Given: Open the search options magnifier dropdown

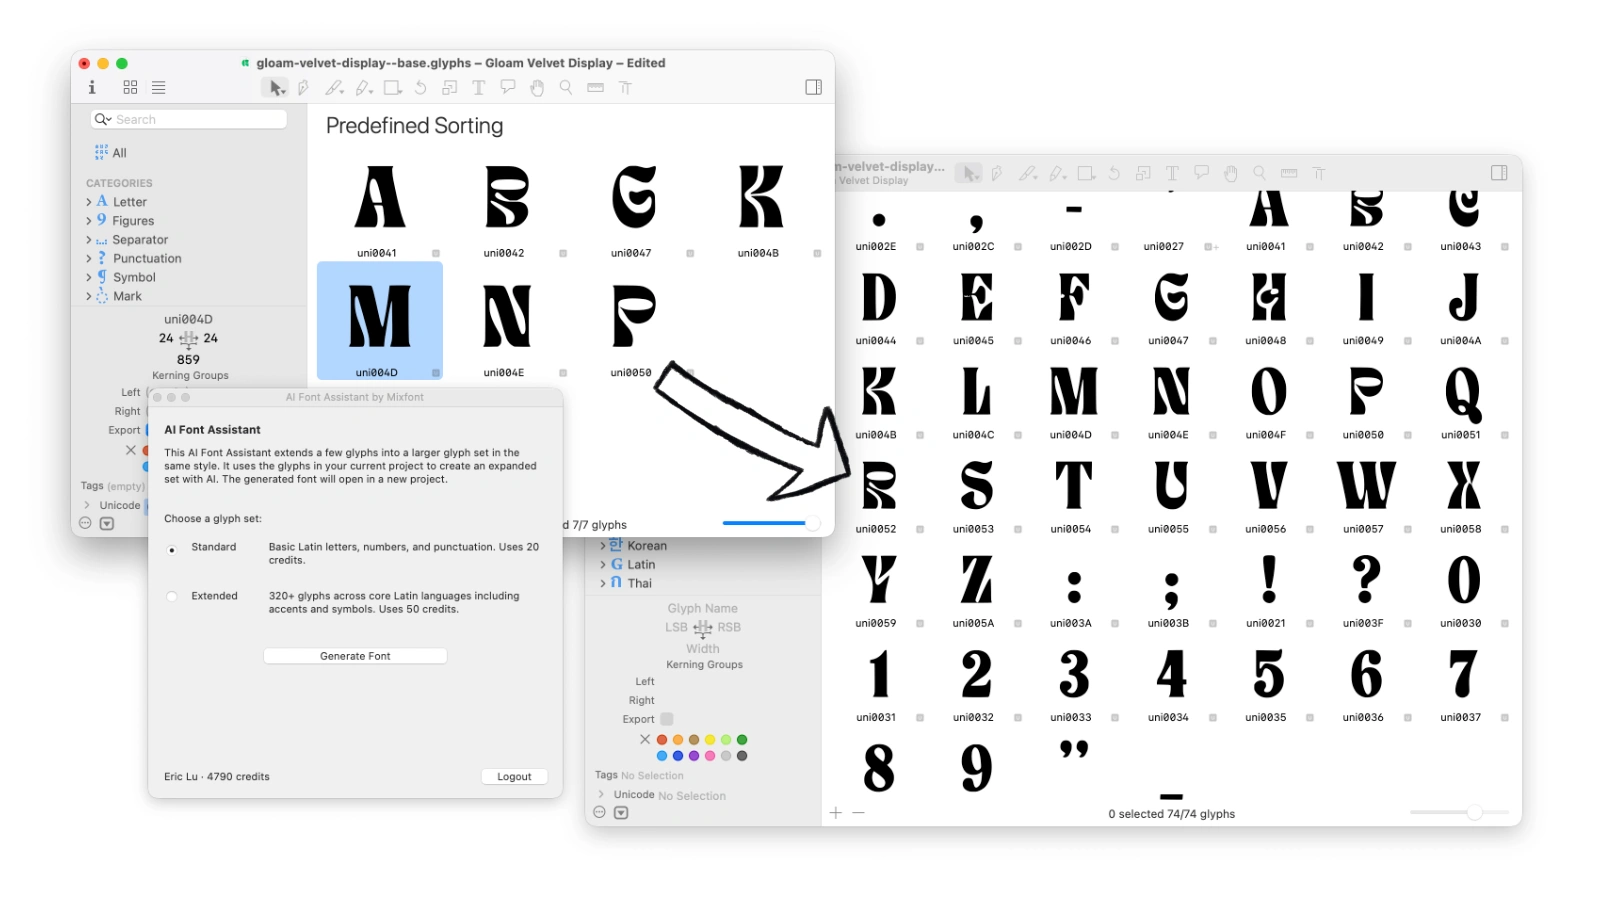Looking at the screenshot, I should coord(102,119).
